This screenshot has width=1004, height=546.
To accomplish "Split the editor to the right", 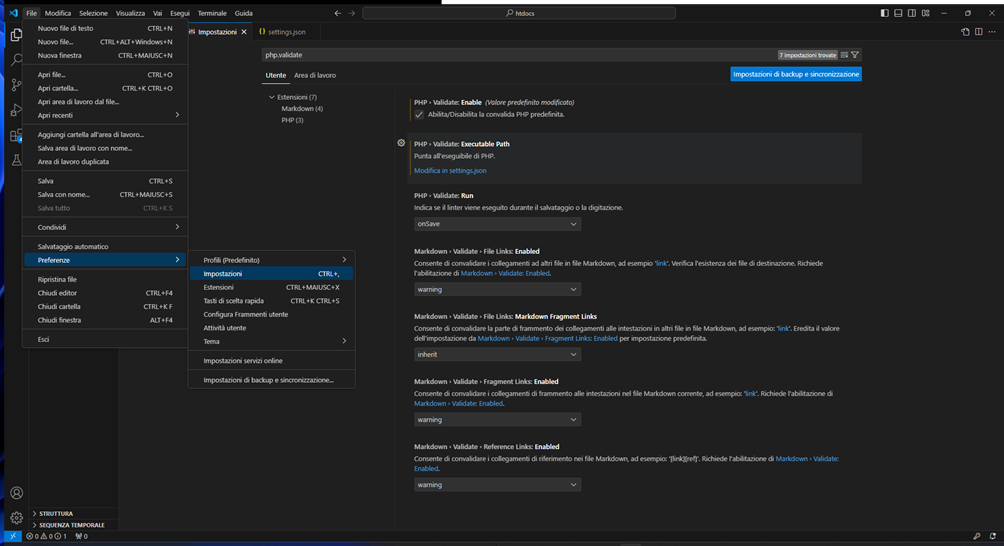I will pos(978,31).
